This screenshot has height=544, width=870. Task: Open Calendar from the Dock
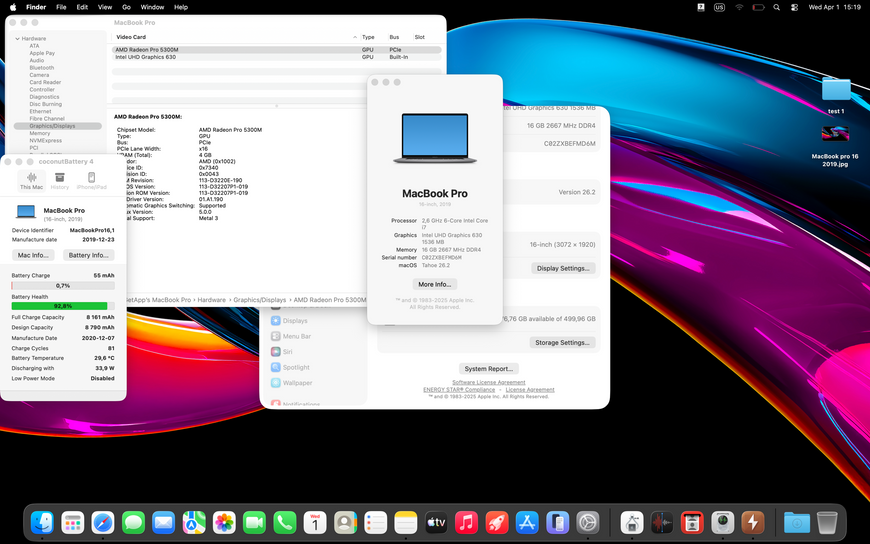(x=315, y=522)
